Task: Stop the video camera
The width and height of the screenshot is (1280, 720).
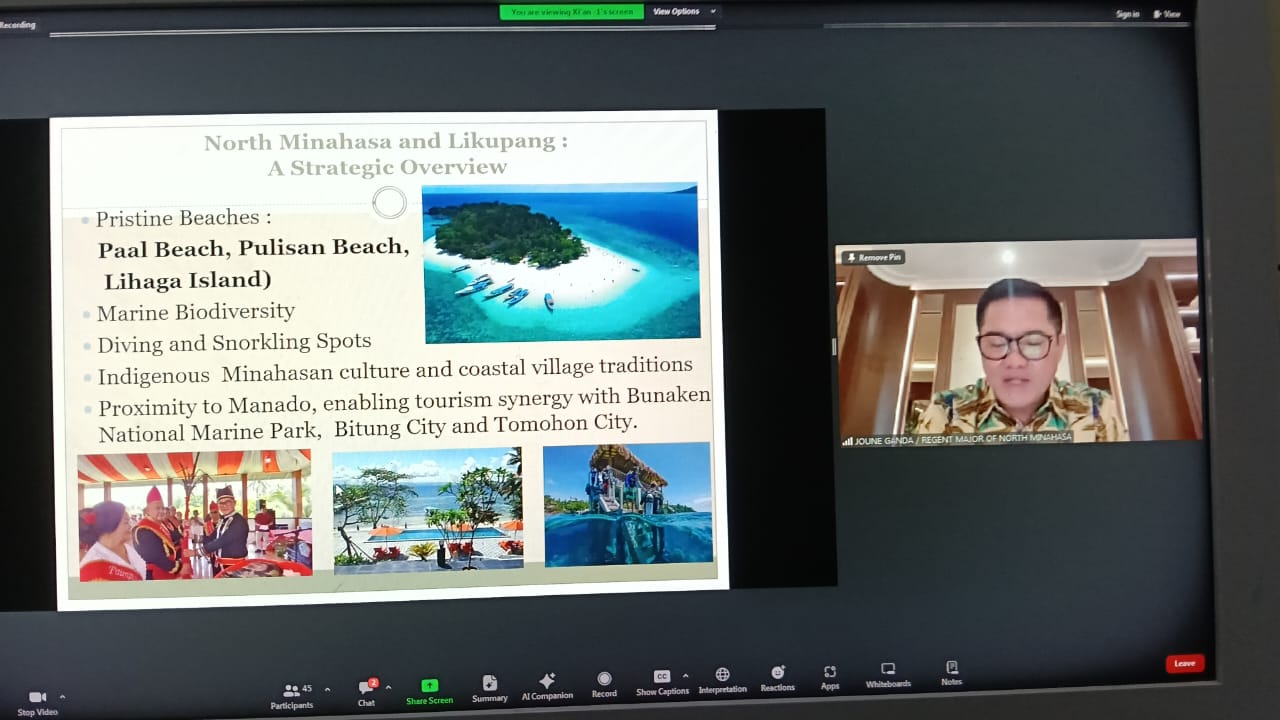Action: [37, 698]
